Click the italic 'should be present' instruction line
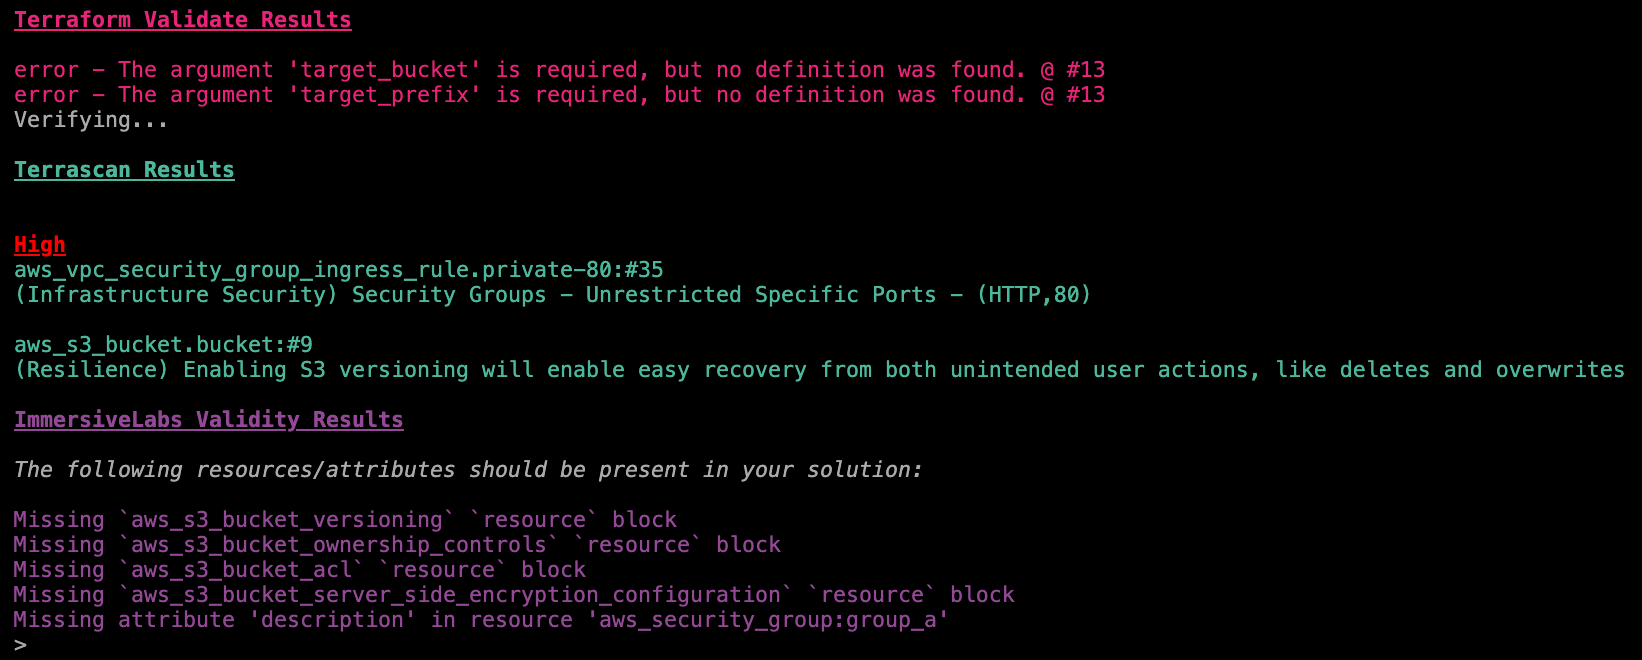 [x=468, y=470]
